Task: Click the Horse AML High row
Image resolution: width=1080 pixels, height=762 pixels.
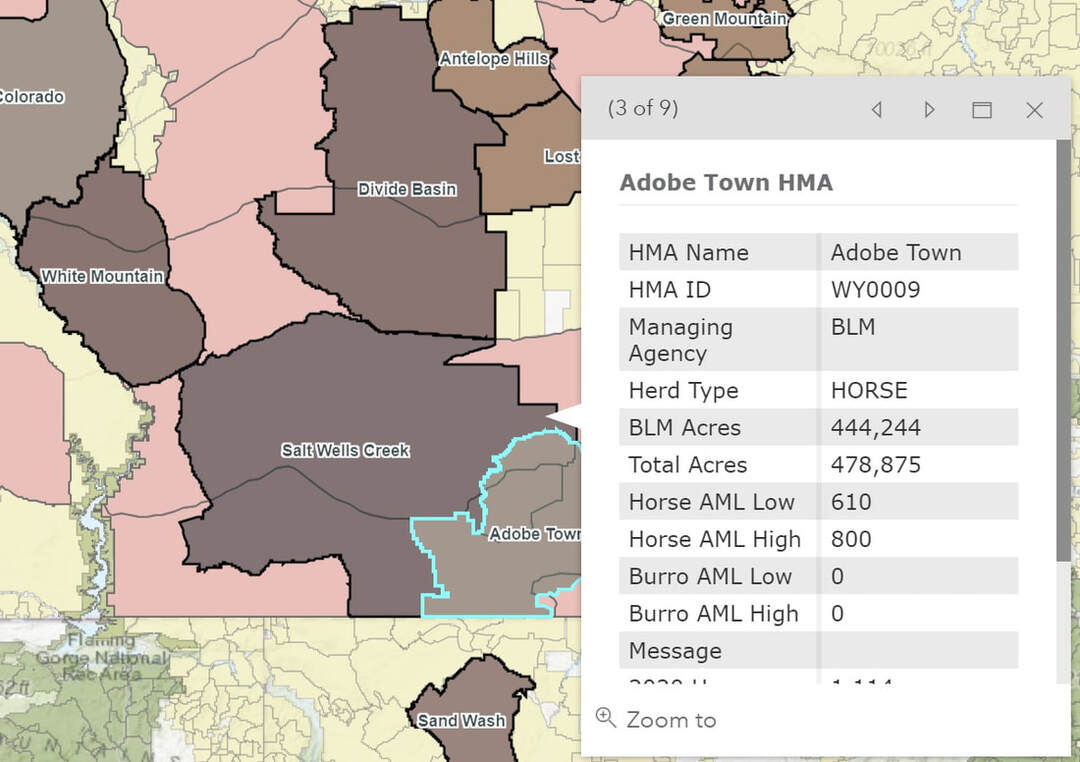Action: tap(715, 539)
